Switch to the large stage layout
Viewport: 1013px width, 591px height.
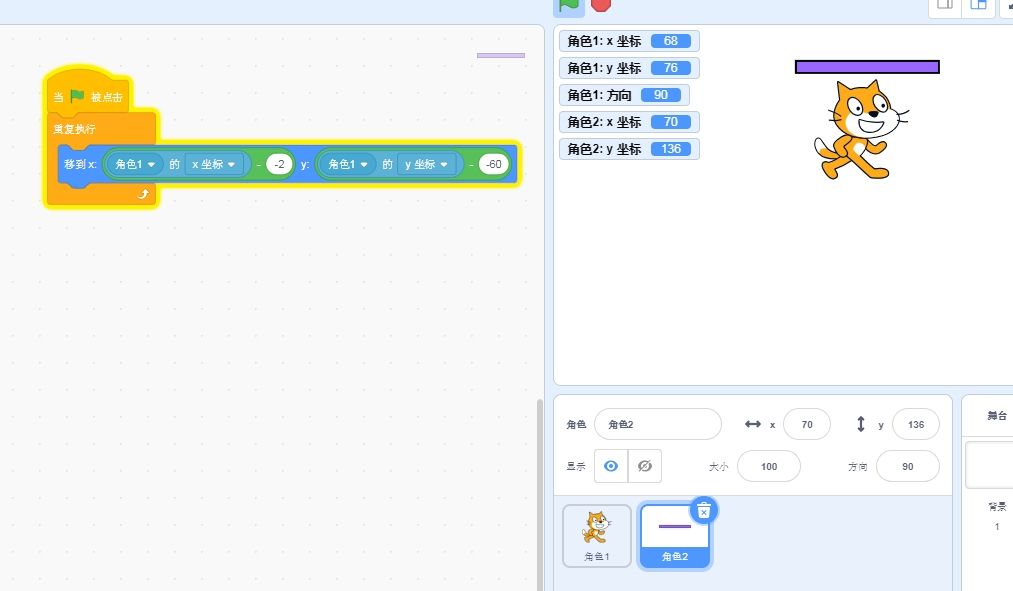(978, 5)
